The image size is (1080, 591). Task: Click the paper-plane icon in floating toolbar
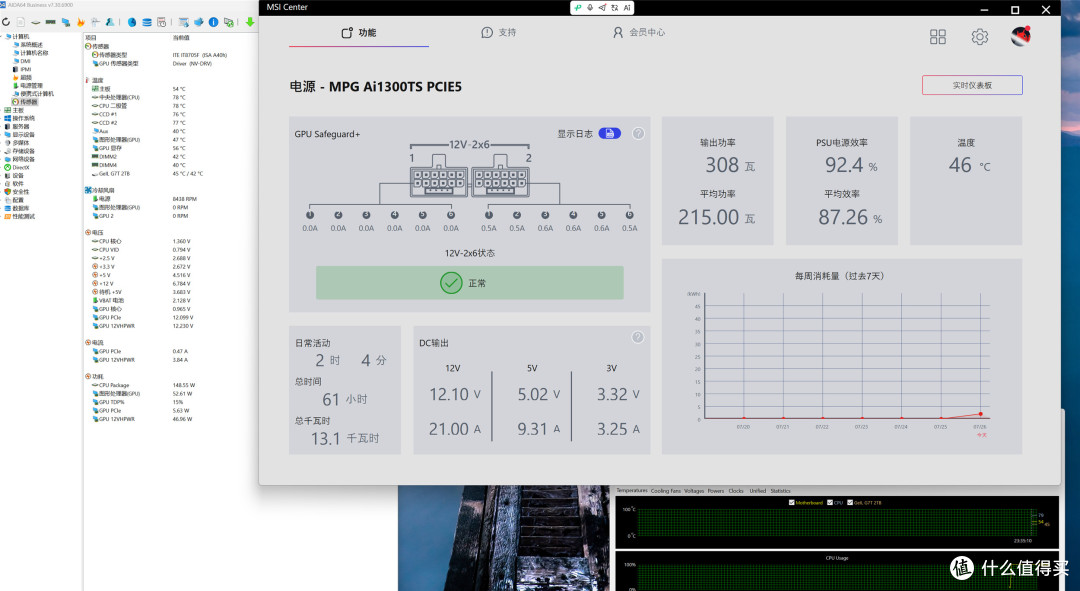[x=602, y=8]
